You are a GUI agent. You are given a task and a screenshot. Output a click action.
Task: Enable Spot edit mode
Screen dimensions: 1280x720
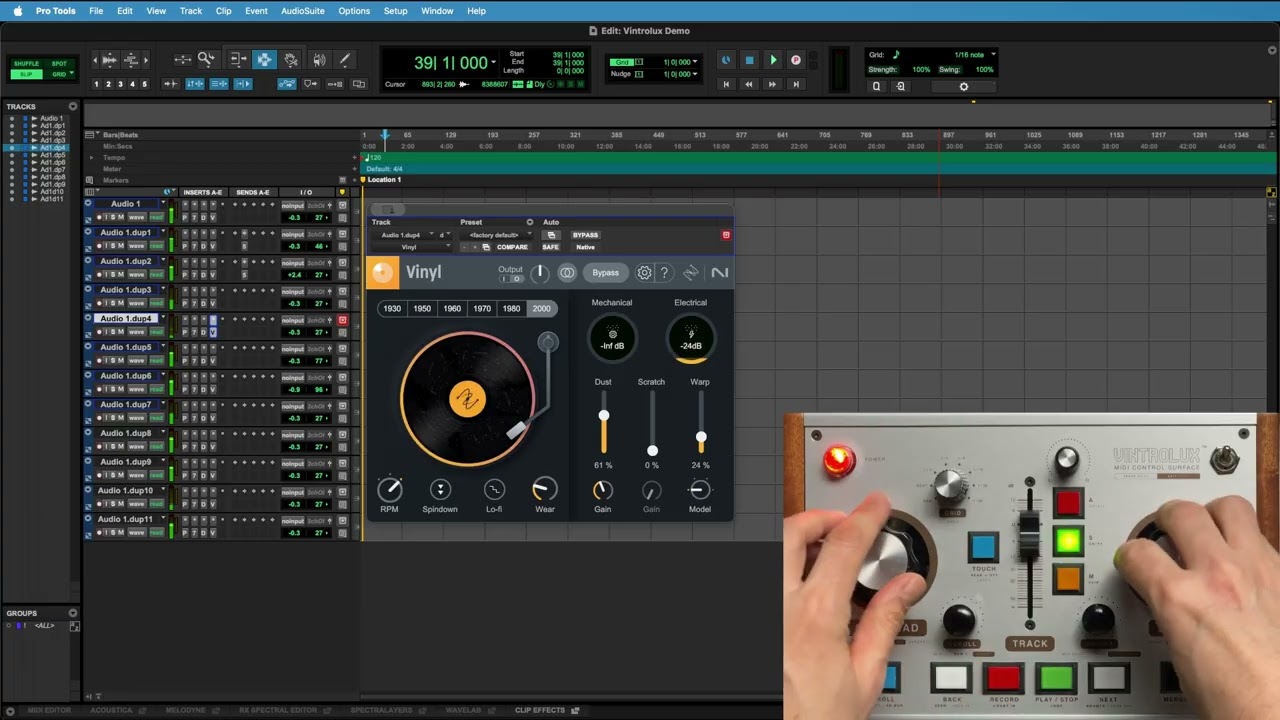59,64
